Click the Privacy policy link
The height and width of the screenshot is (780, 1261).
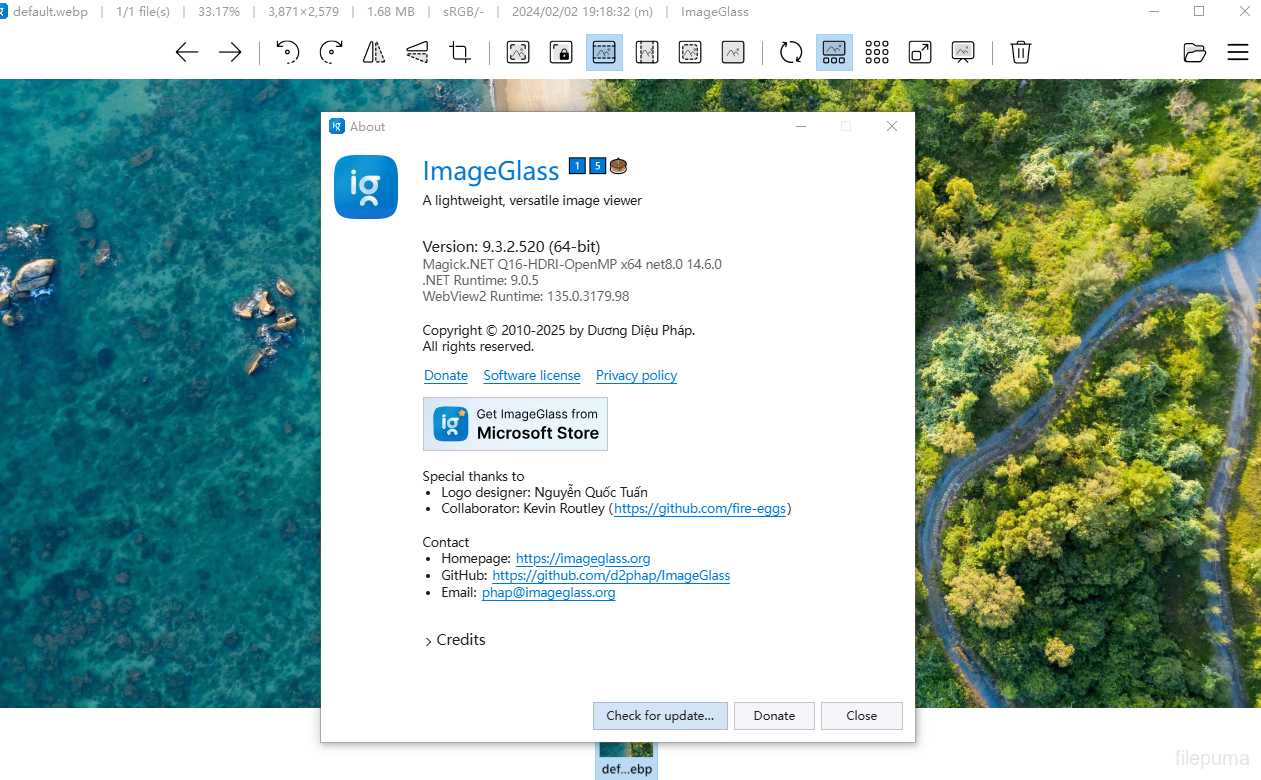[636, 376]
